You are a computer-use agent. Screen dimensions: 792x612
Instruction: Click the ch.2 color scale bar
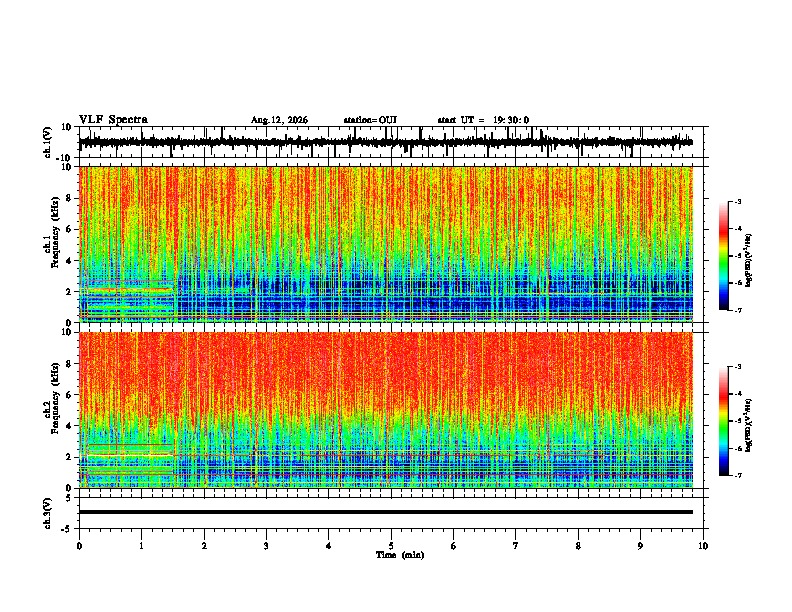pyautogui.click(x=724, y=421)
